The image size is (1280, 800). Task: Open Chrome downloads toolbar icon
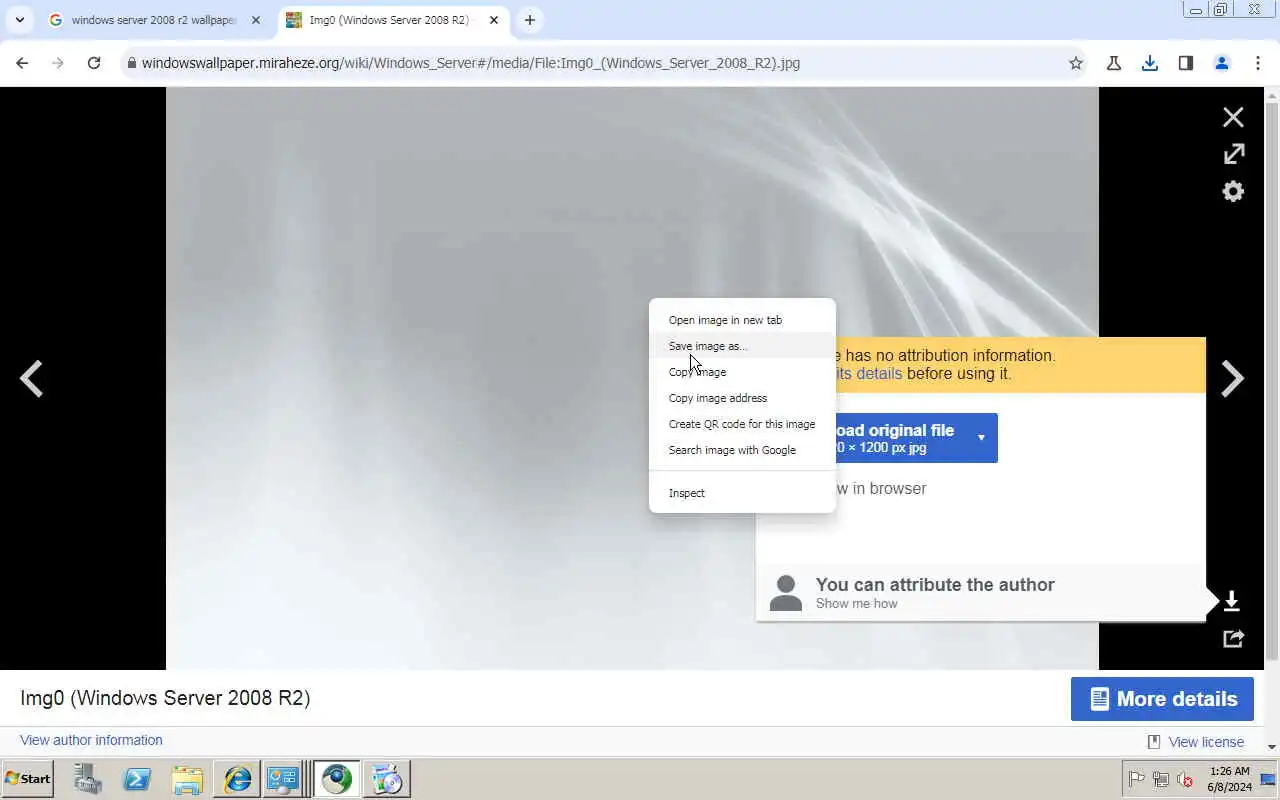pos(1150,63)
